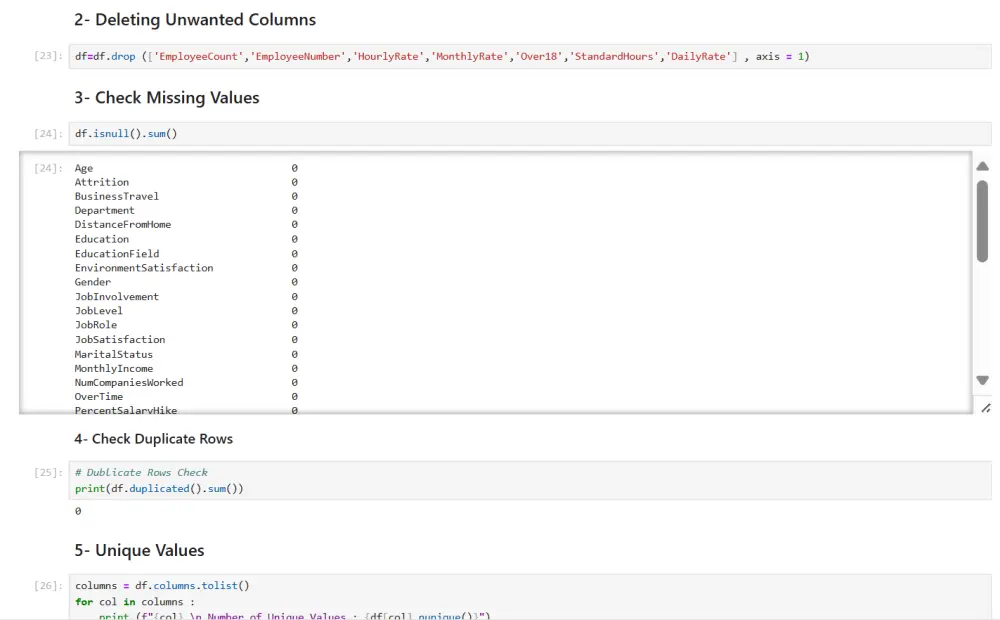Click the df.isnull().sum() code cell
The height and width of the screenshot is (620, 1000).
[530, 134]
